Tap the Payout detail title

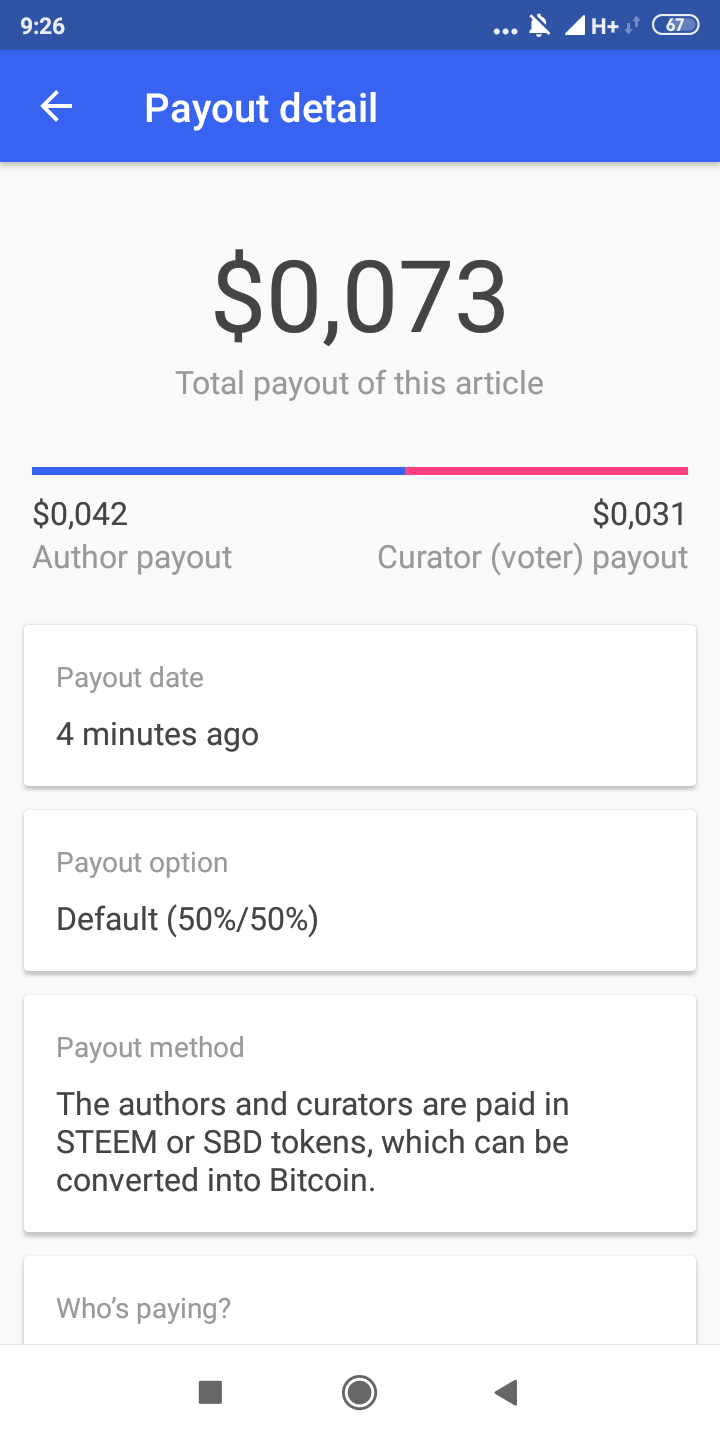(x=261, y=108)
